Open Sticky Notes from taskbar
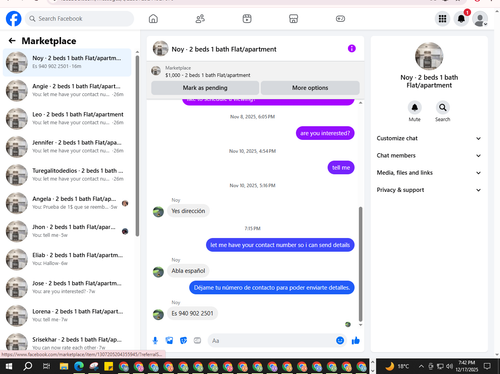500x374 pixels. click(x=109, y=366)
